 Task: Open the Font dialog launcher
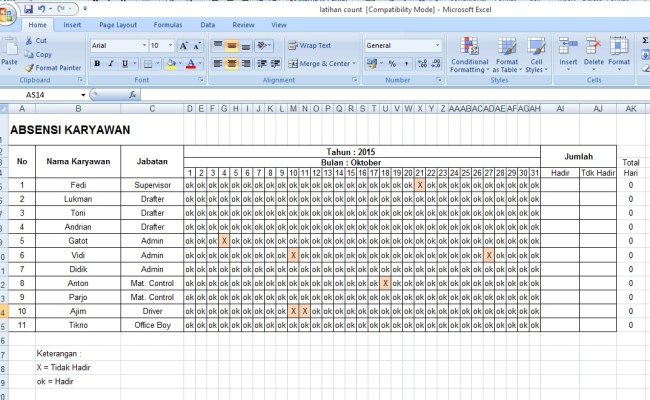[x=201, y=80]
